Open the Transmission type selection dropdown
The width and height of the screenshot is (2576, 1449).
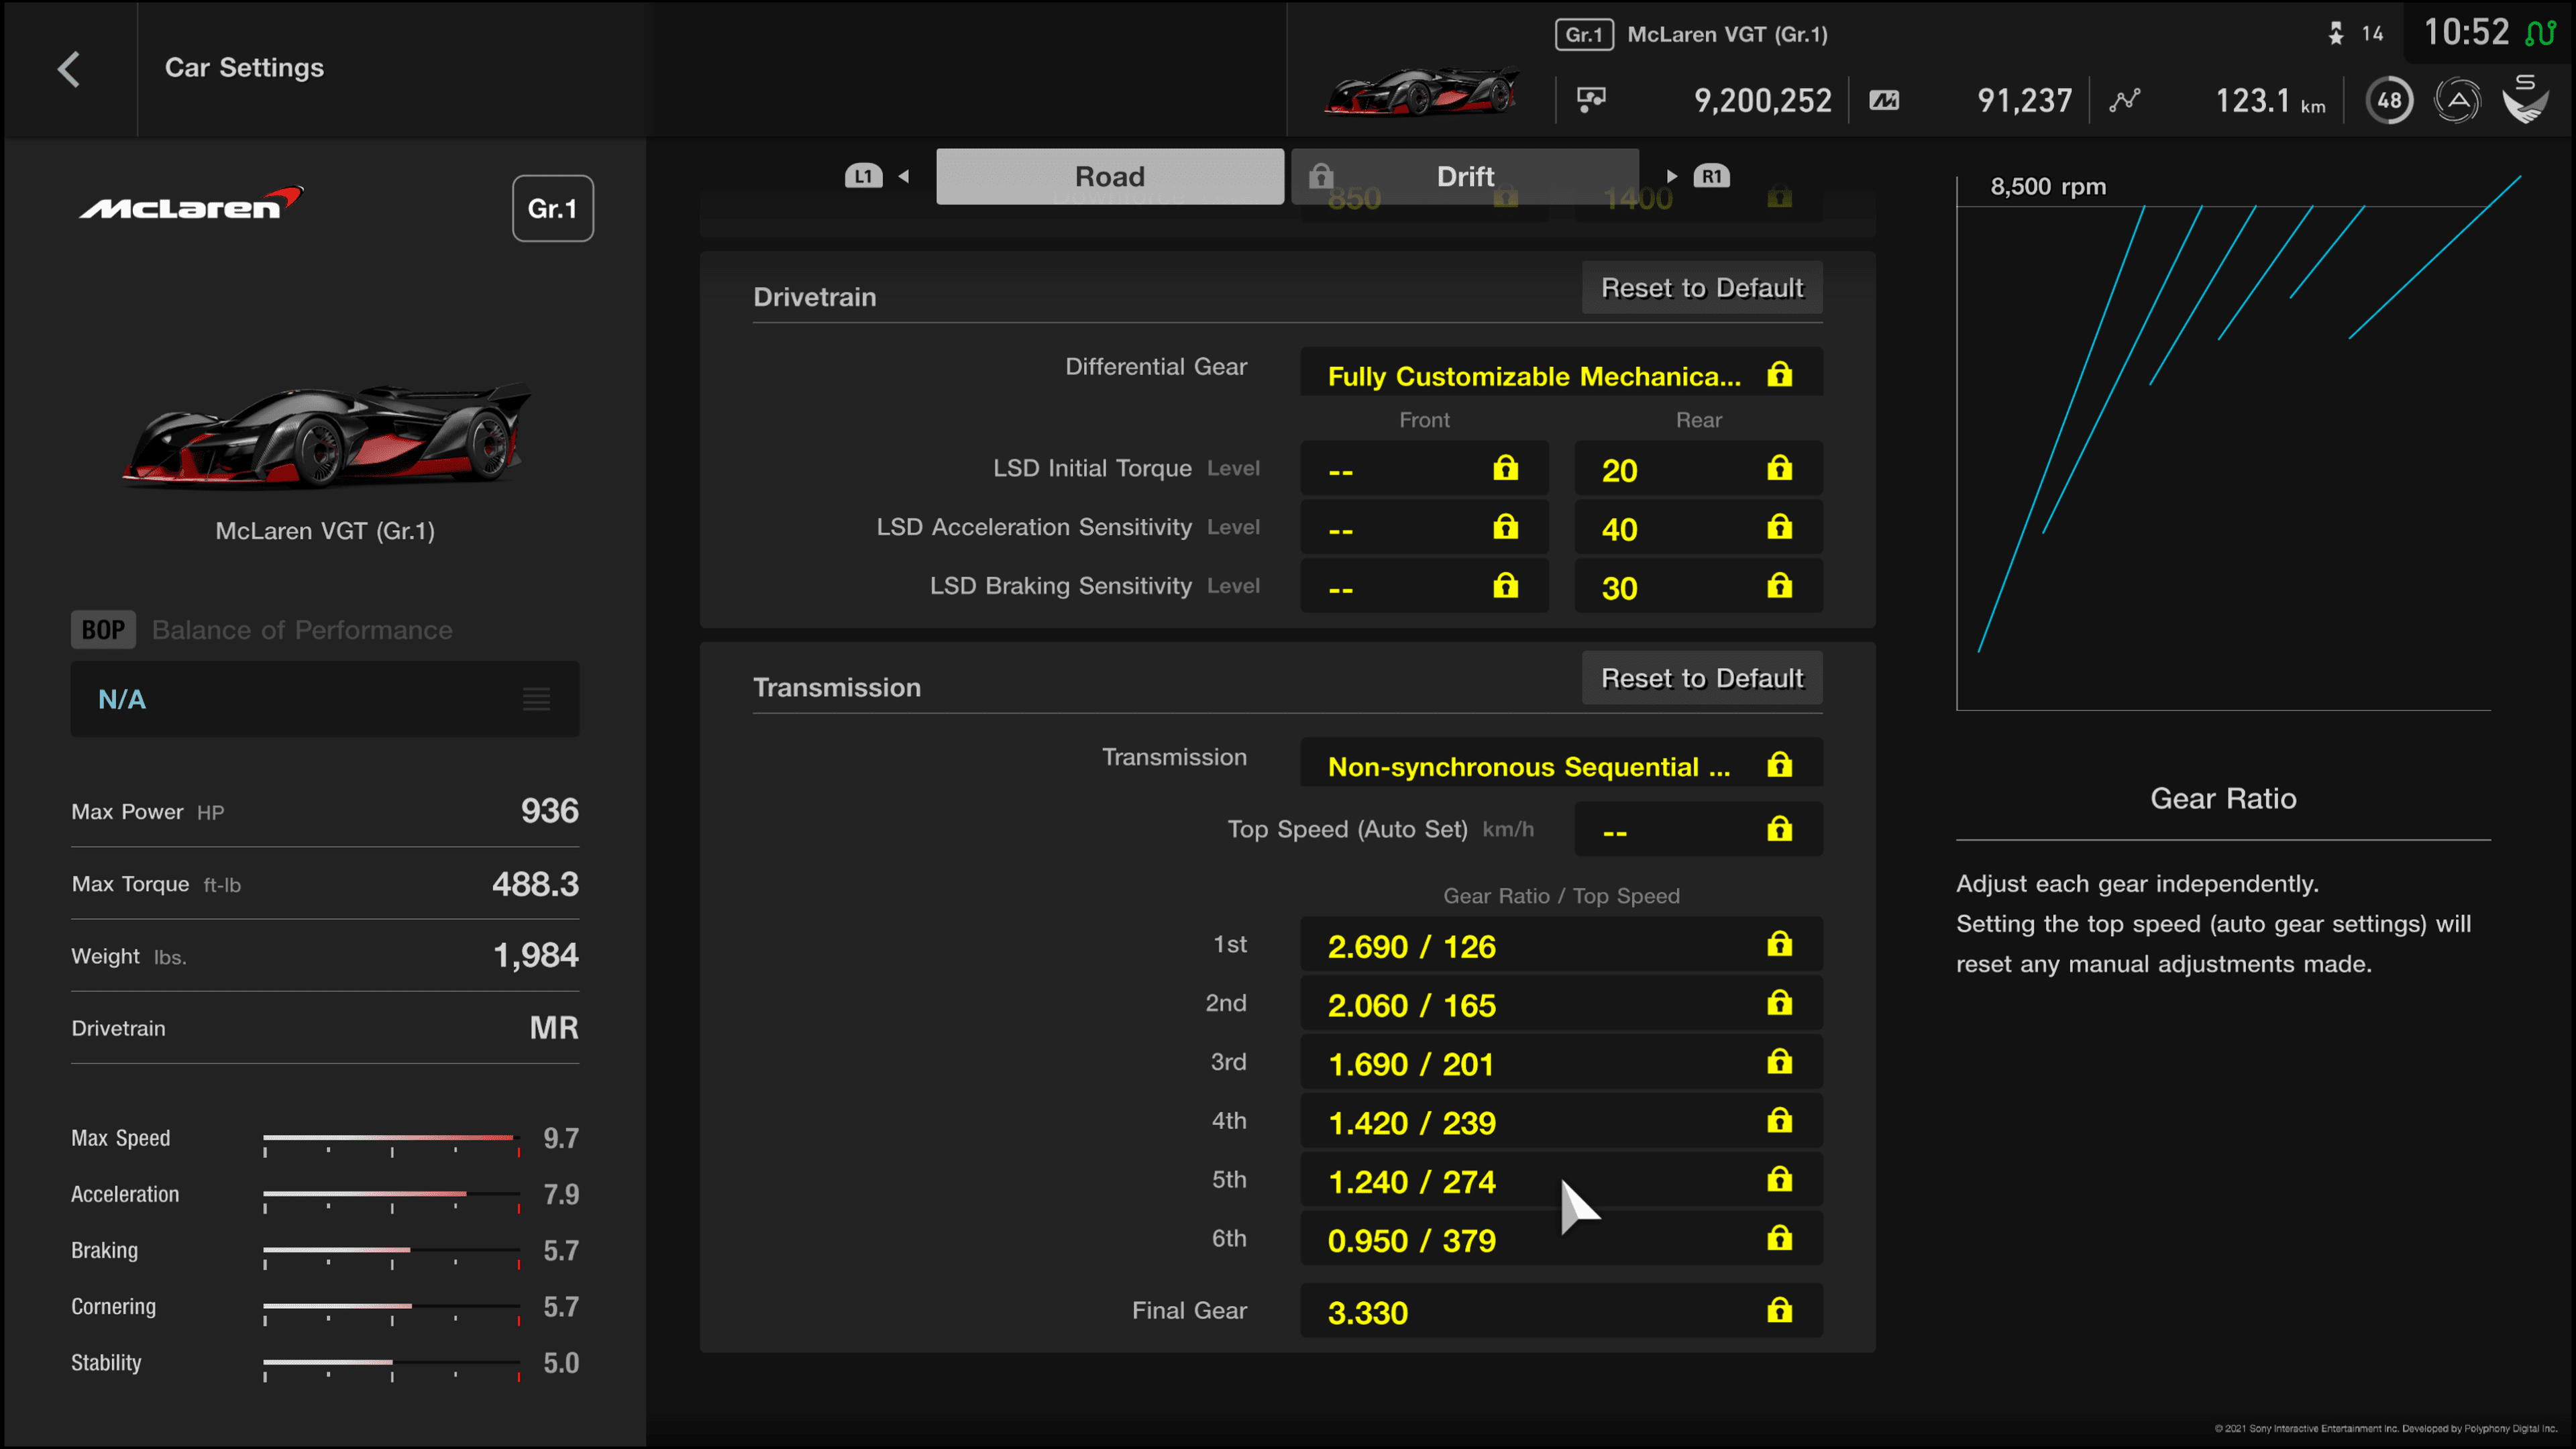click(1561, 763)
